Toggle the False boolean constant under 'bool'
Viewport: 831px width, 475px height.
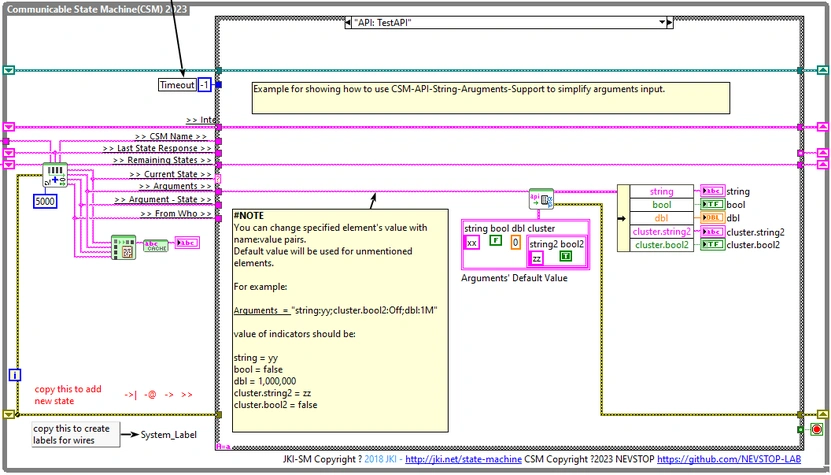click(495, 241)
